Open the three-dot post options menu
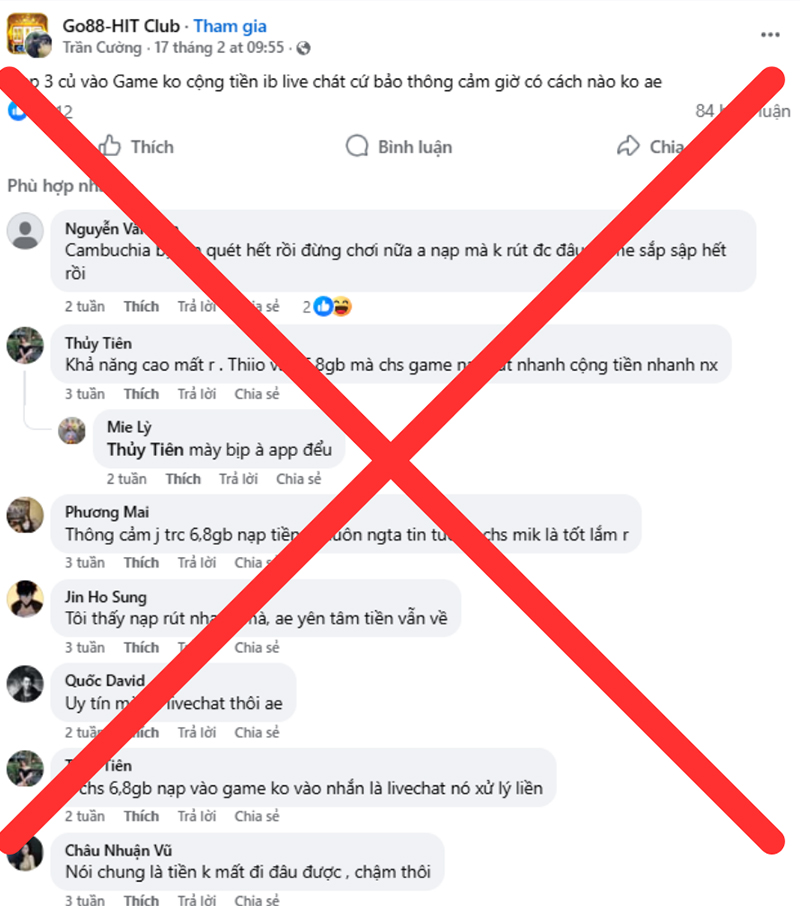Image resolution: width=800 pixels, height=906 pixels. pyautogui.click(x=770, y=35)
